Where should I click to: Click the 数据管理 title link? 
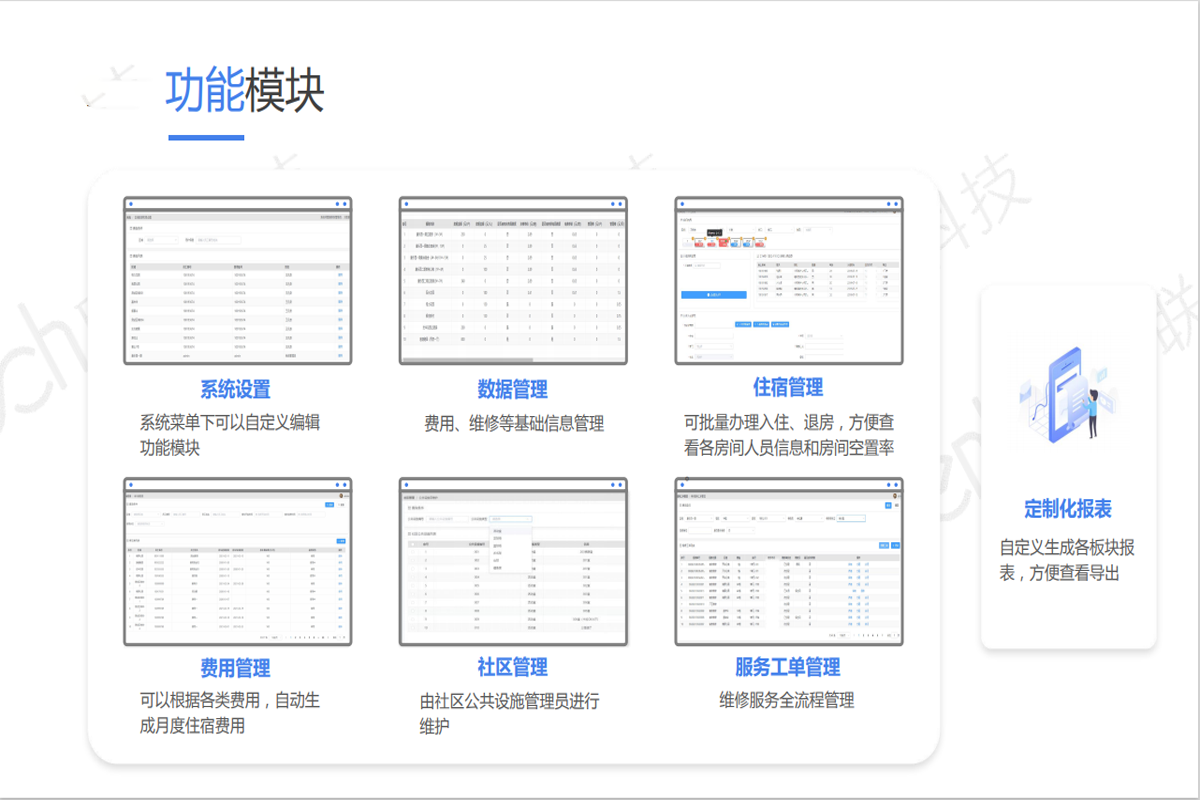click(512, 390)
